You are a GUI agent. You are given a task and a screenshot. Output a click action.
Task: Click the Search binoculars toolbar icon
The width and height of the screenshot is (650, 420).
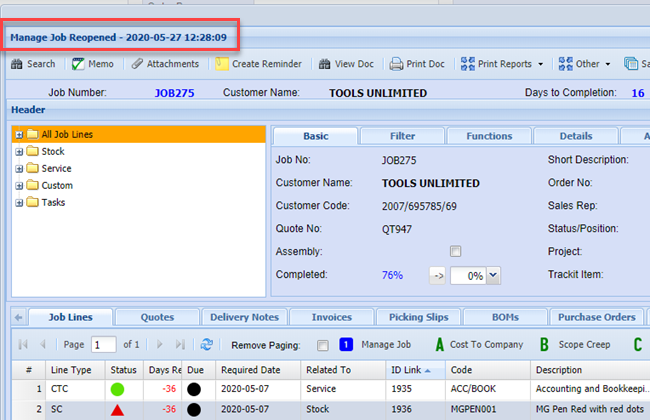(x=17, y=64)
